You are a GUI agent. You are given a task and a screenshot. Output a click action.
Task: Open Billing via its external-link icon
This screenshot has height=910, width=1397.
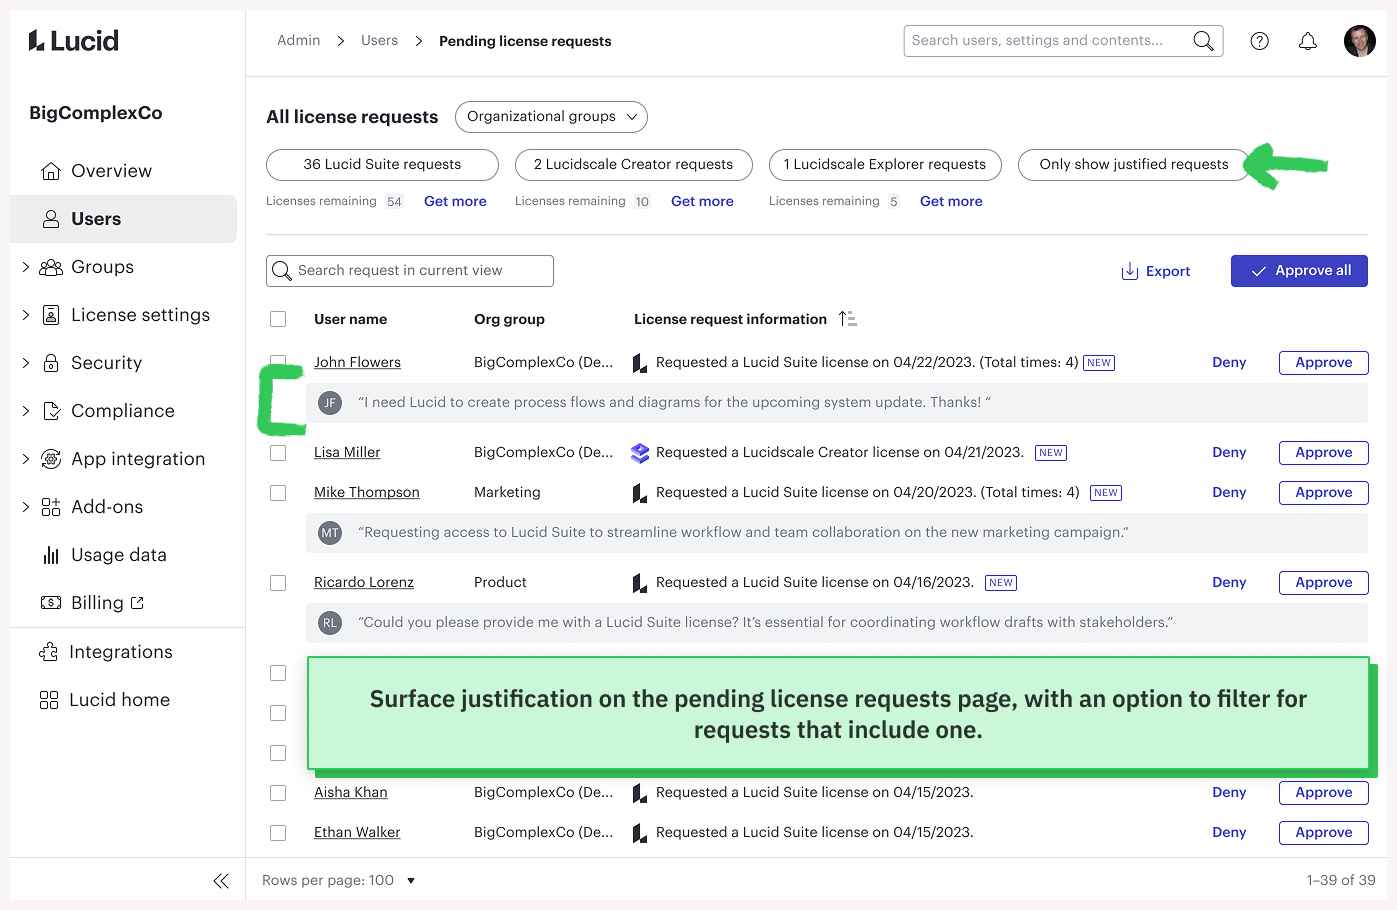pos(137,603)
